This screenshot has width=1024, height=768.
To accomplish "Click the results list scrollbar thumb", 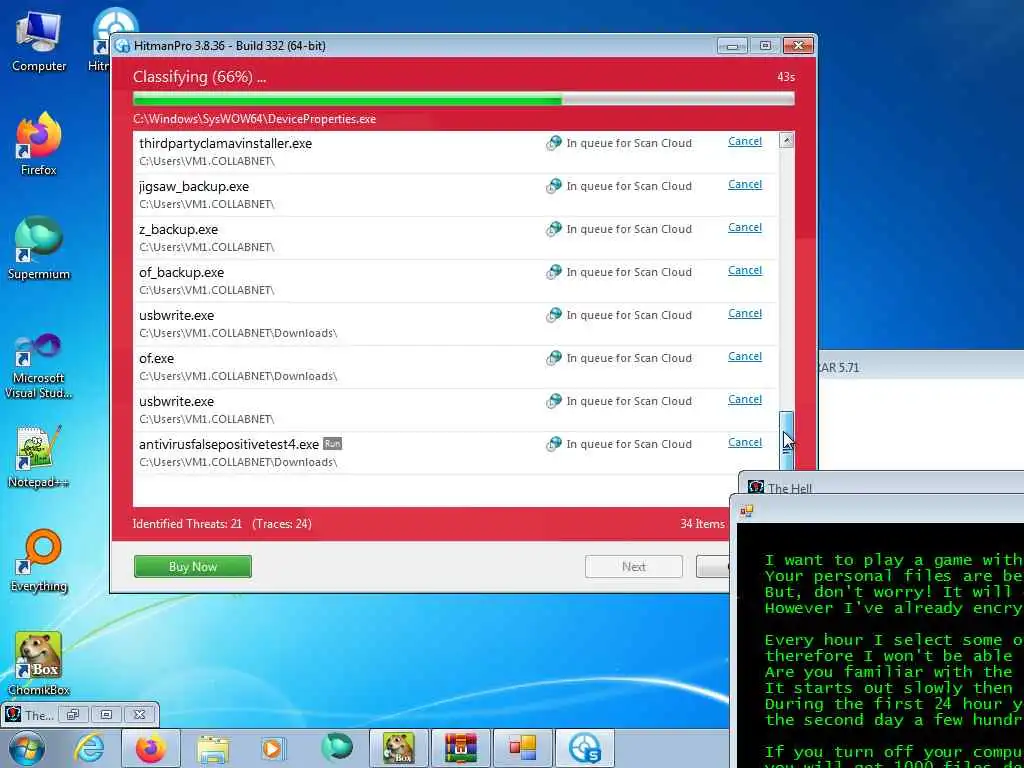I will tap(786, 441).
